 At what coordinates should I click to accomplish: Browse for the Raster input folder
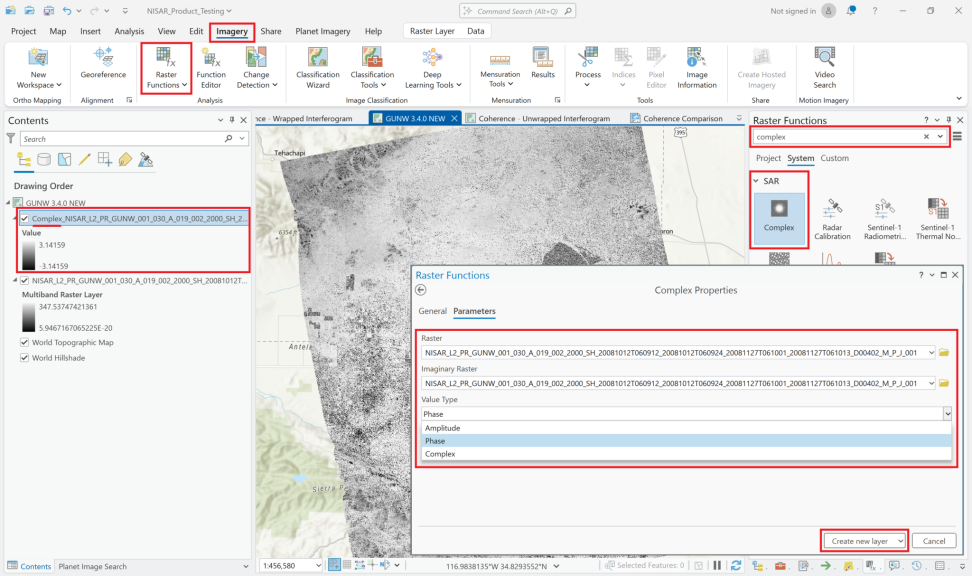pos(943,352)
